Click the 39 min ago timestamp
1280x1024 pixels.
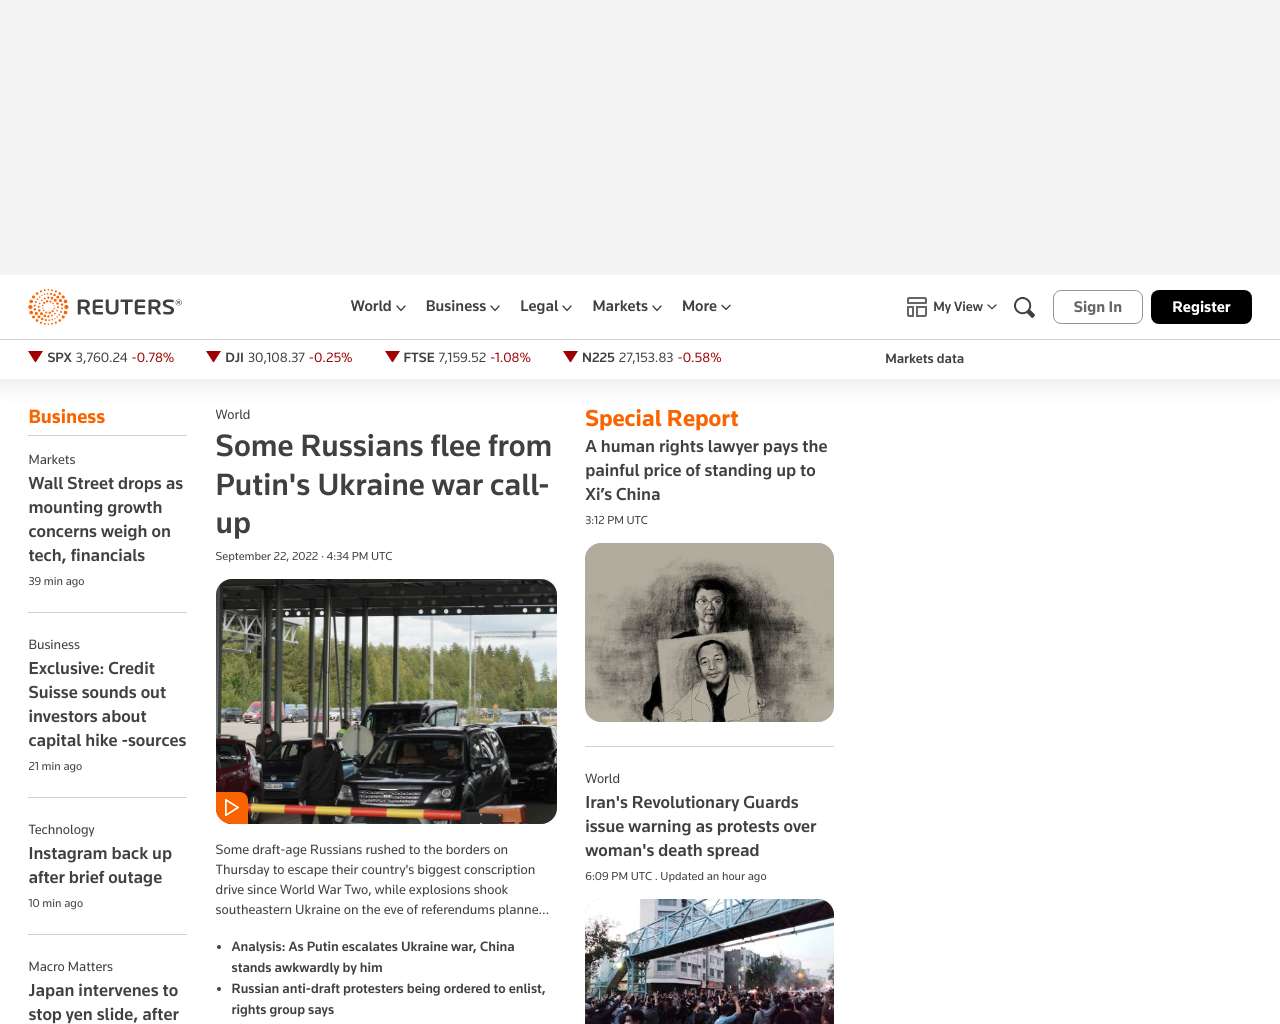point(56,581)
